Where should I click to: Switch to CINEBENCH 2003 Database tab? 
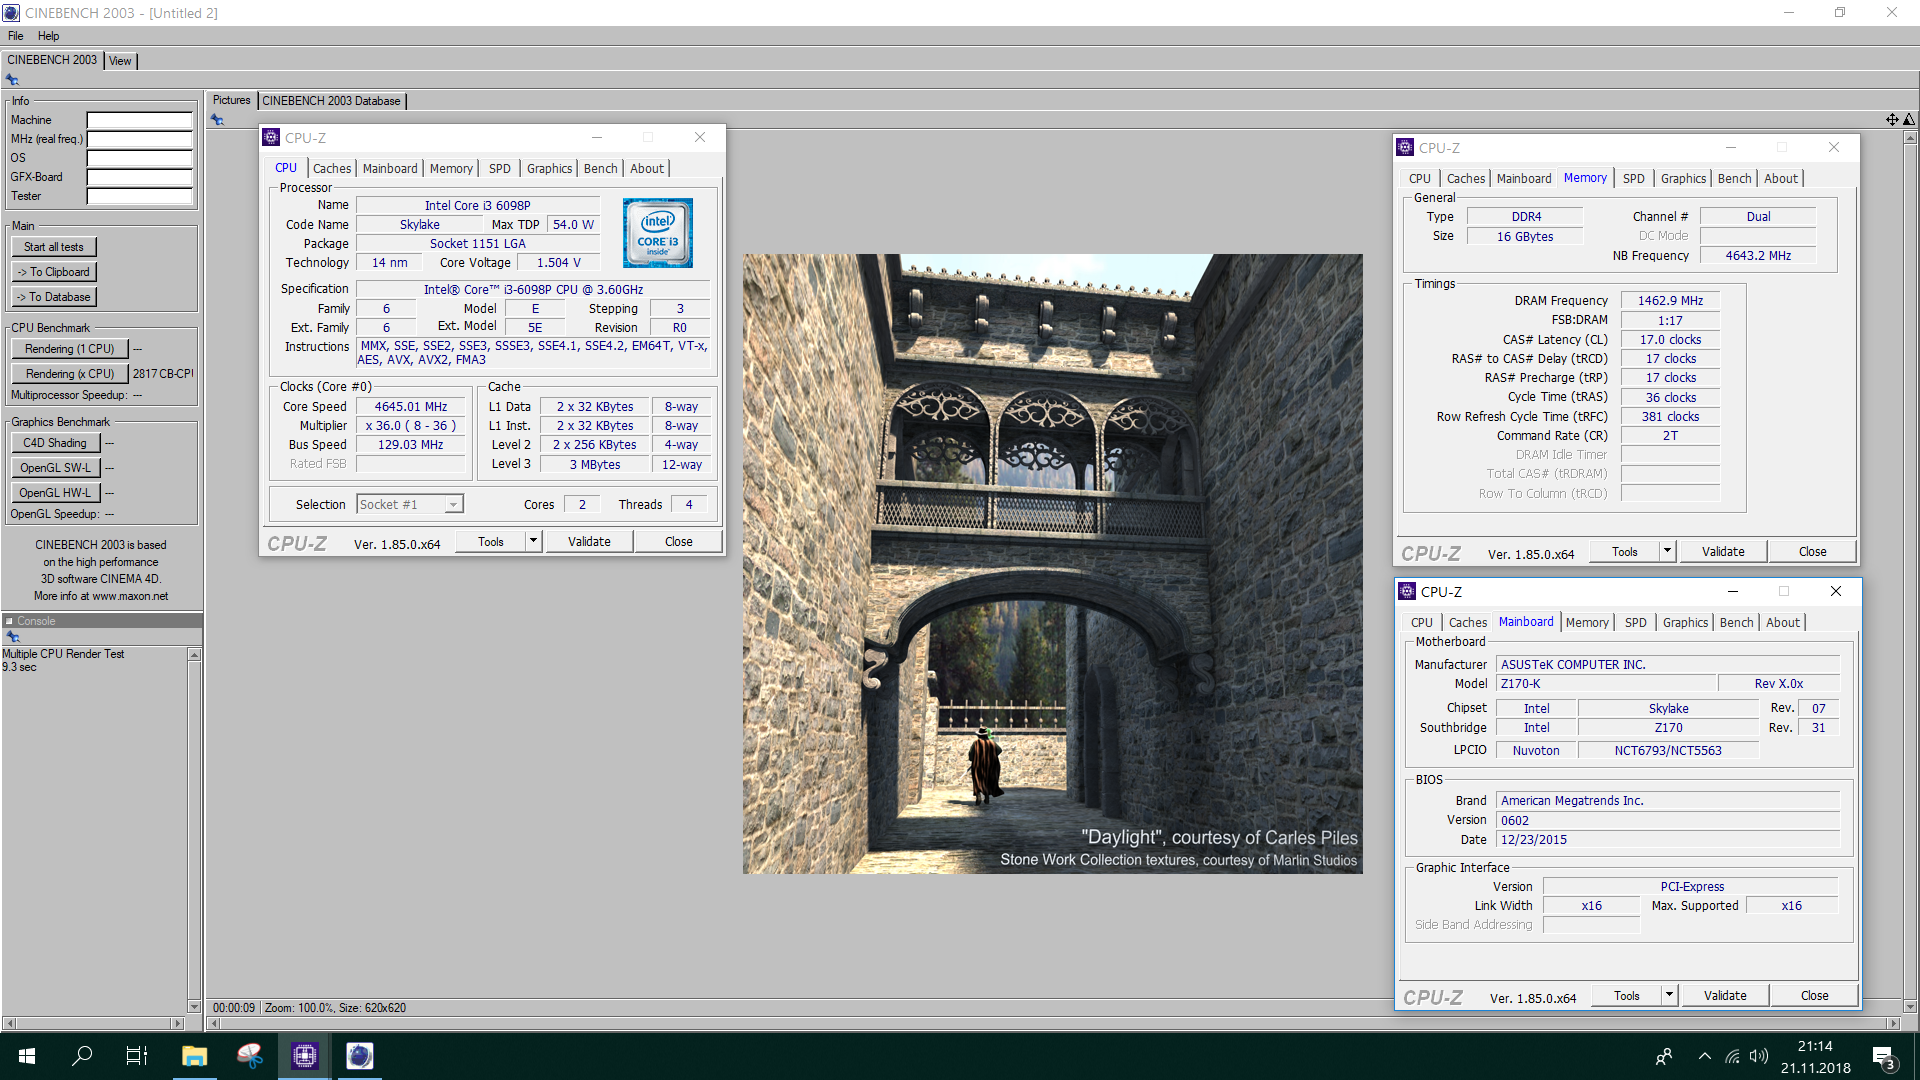point(332,101)
